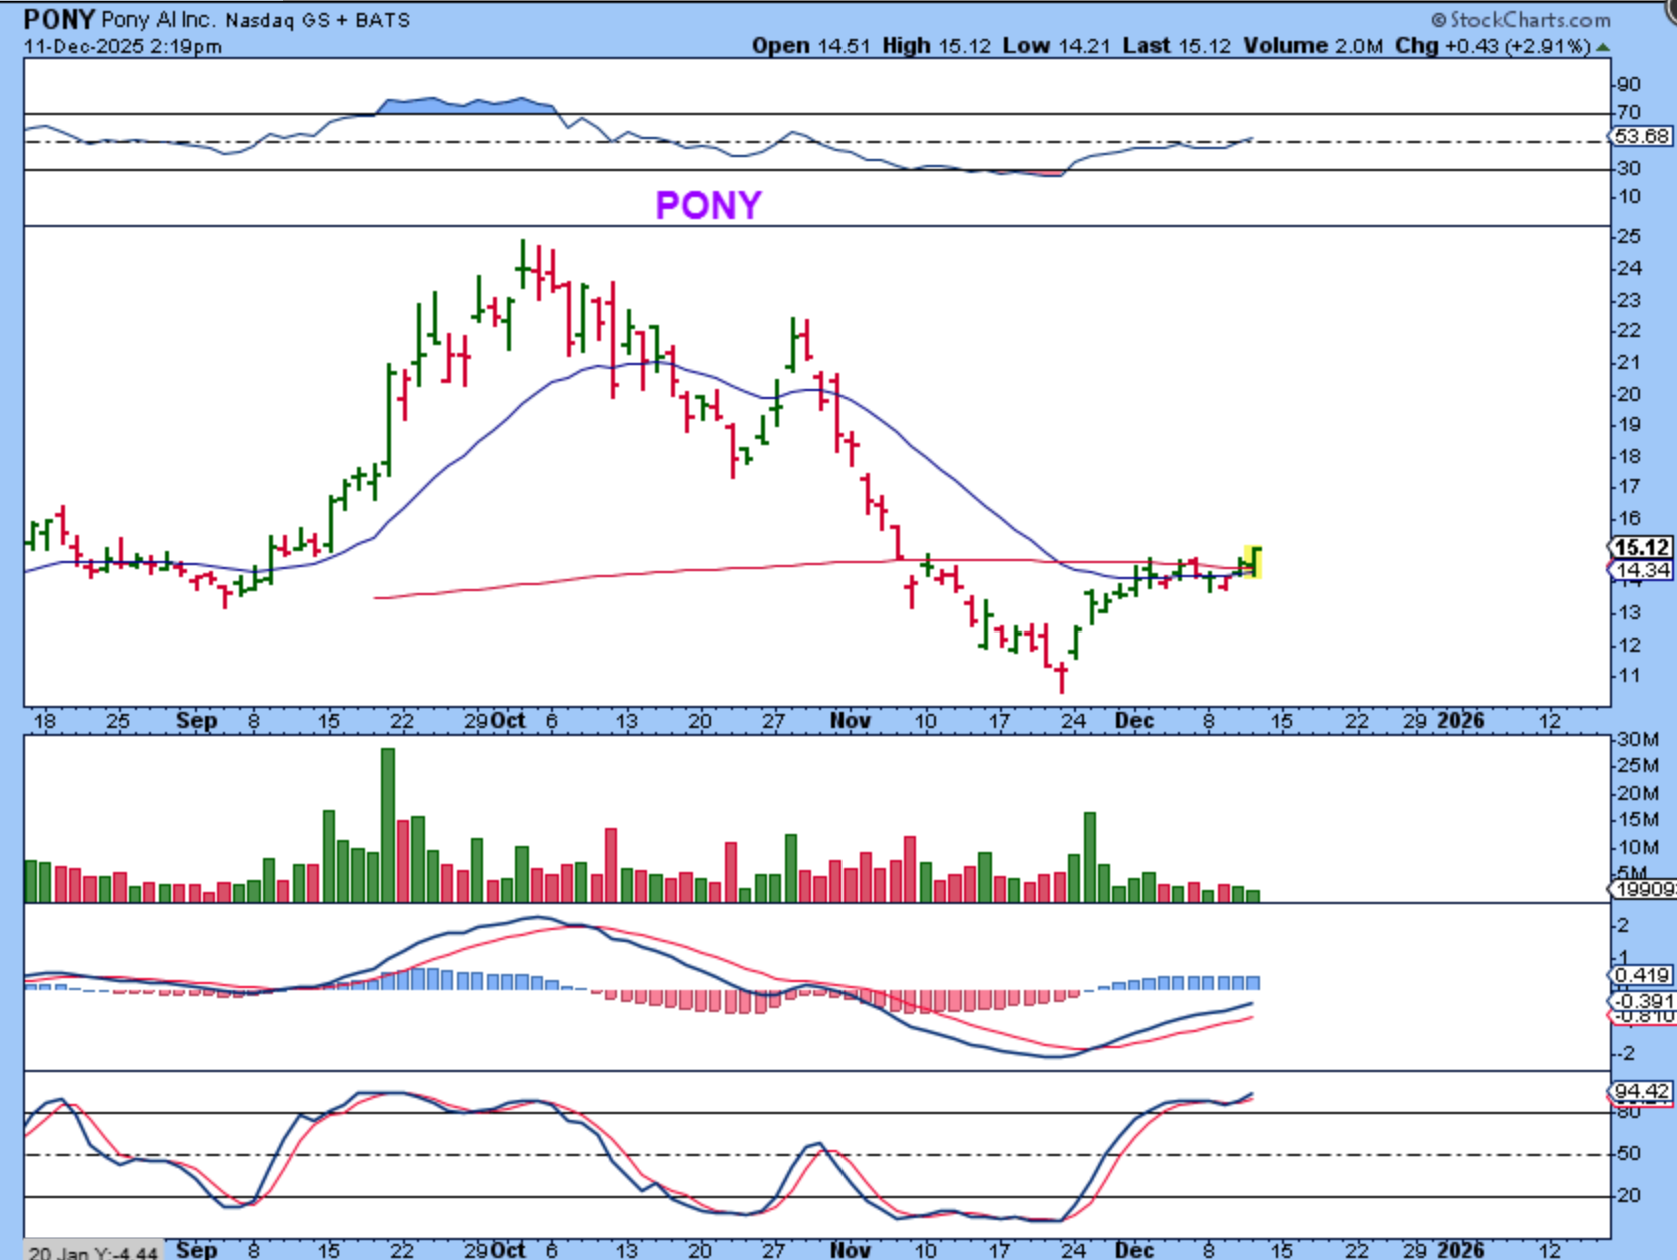Select the MACD value tag -0.391
This screenshot has height=1260, width=1677.
tap(1641, 1001)
